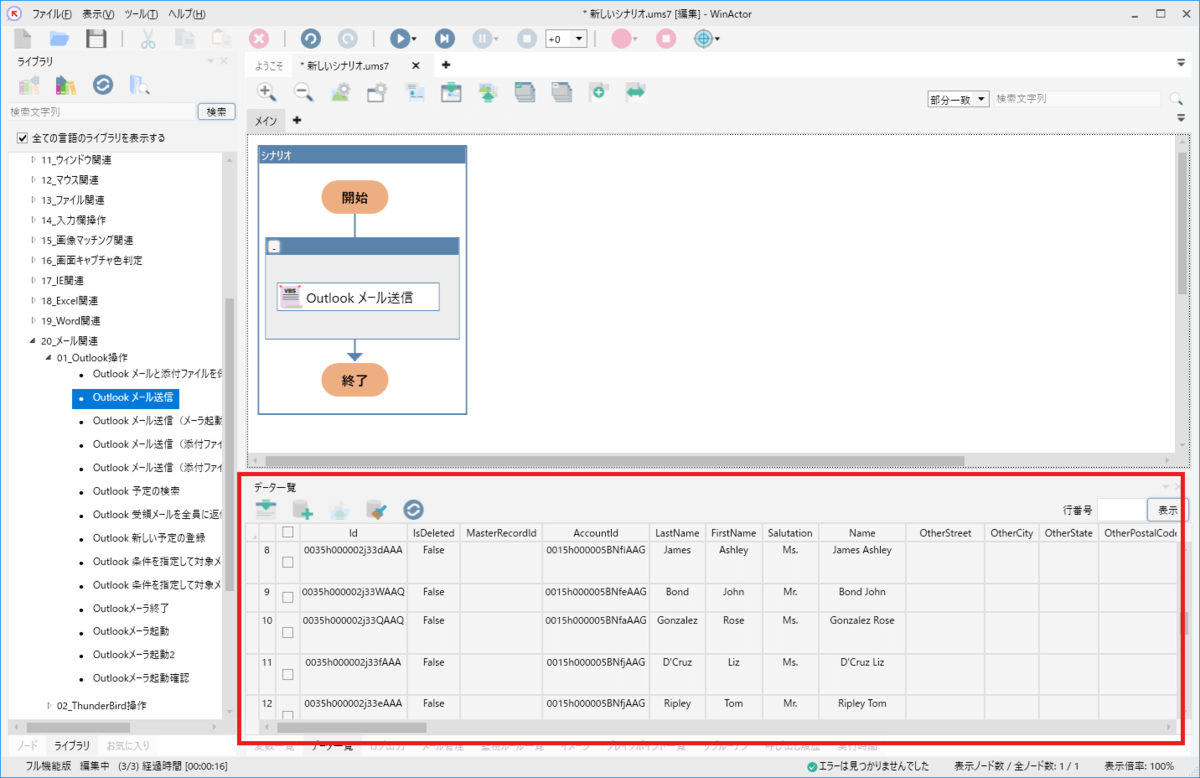Check the checkbox for row 9
Image resolution: width=1200 pixels, height=778 pixels.
tap(288, 597)
